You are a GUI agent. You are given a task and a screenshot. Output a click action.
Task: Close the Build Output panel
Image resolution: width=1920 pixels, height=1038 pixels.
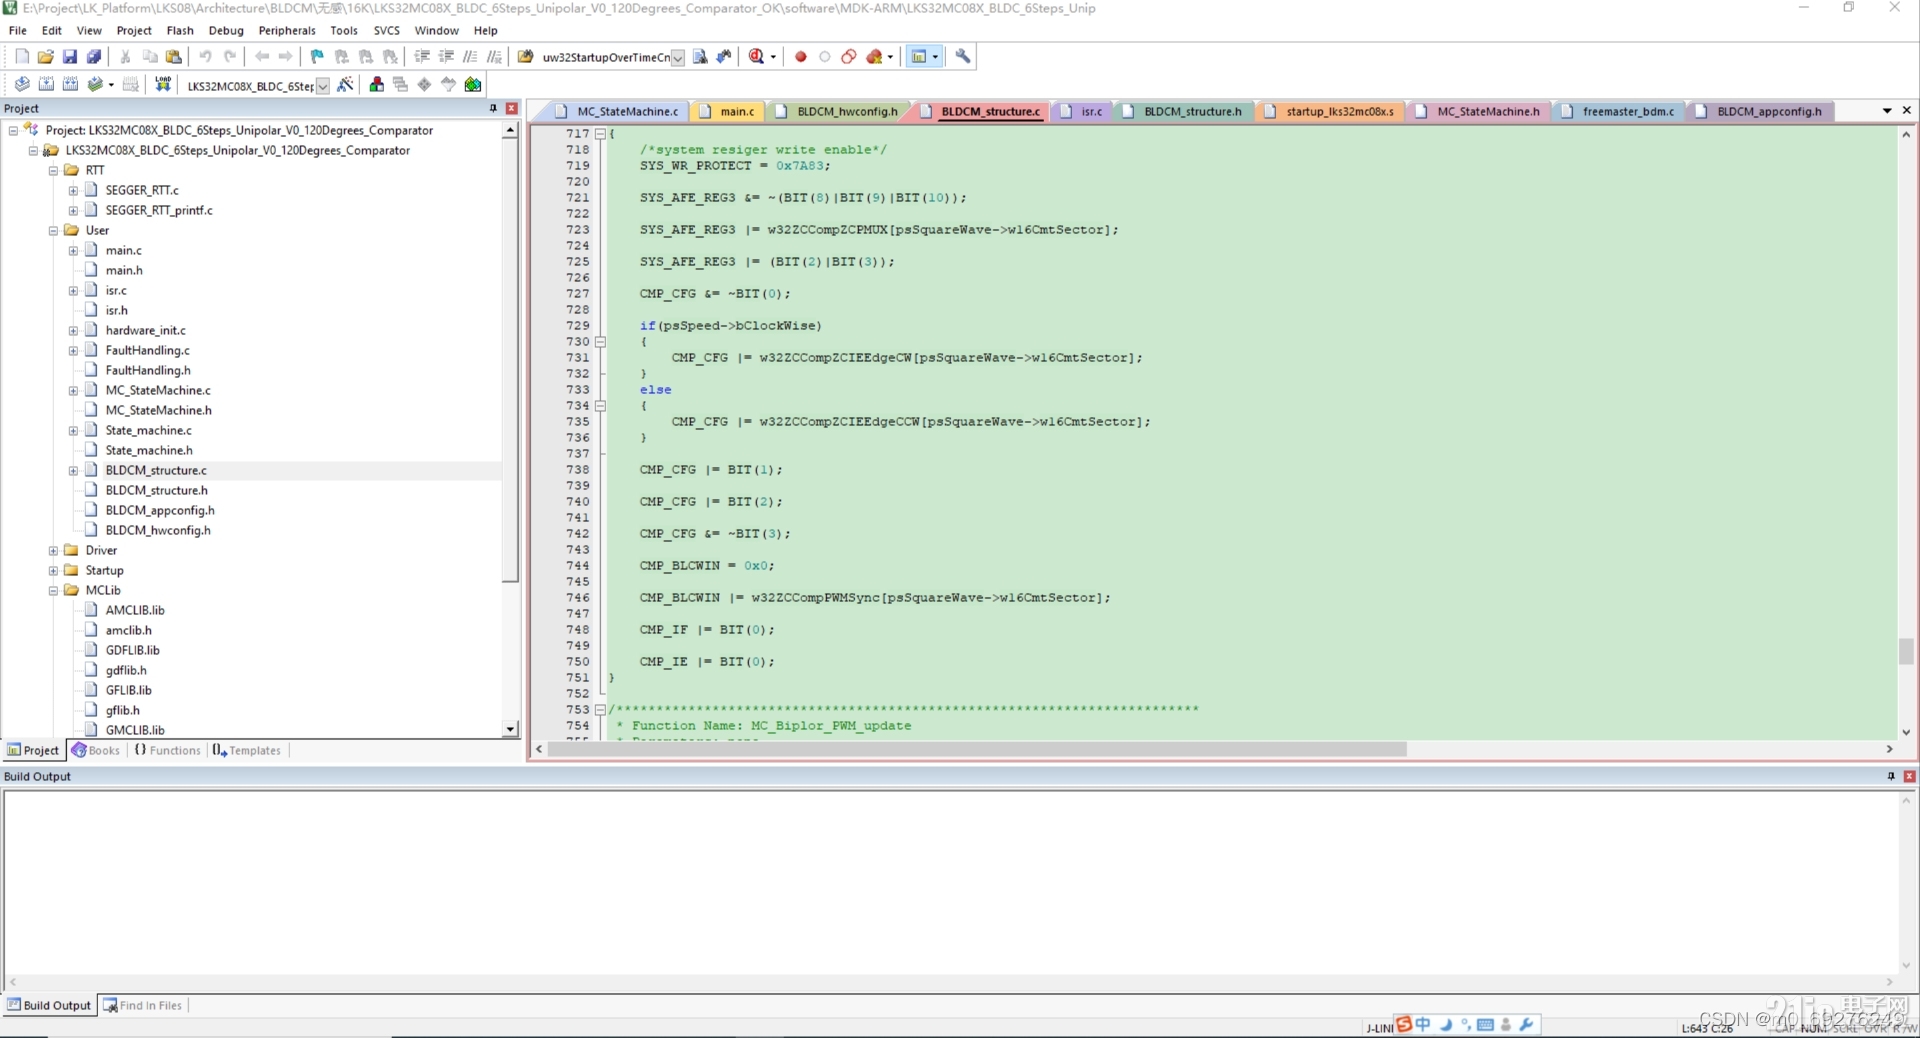pos(1909,776)
